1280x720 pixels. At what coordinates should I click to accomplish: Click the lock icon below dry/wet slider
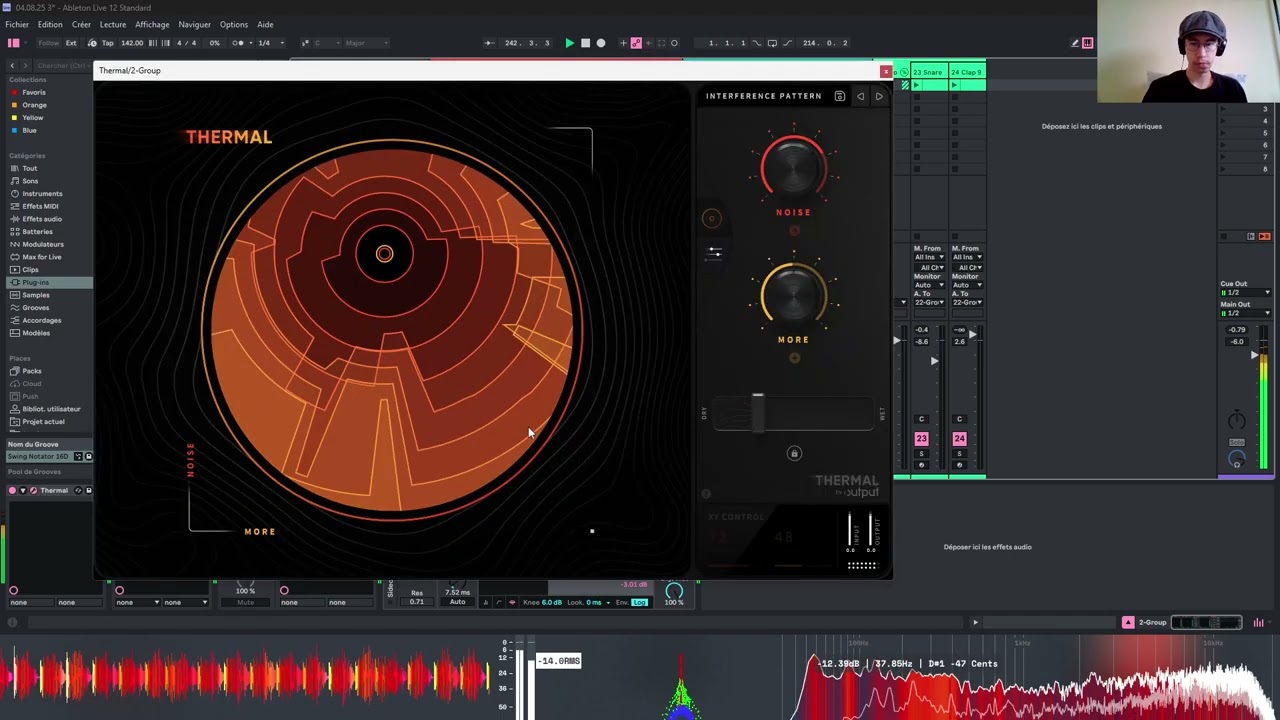click(794, 453)
